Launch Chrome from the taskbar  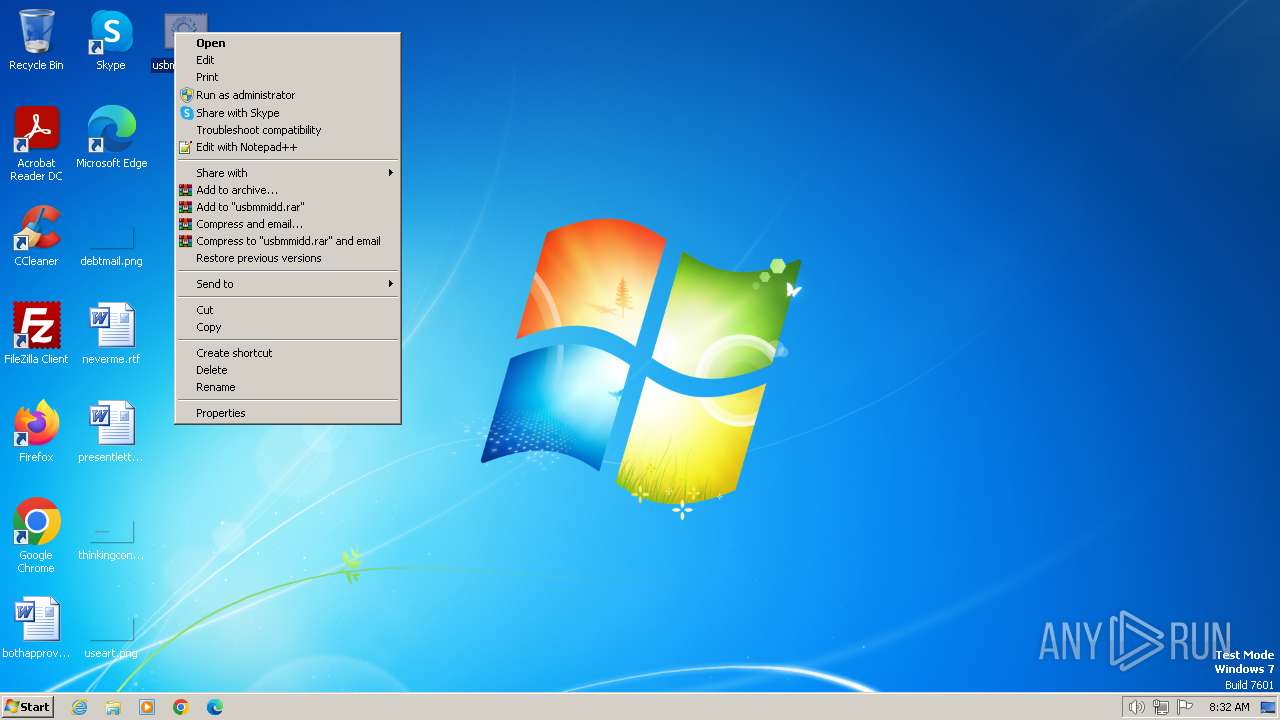point(181,707)
